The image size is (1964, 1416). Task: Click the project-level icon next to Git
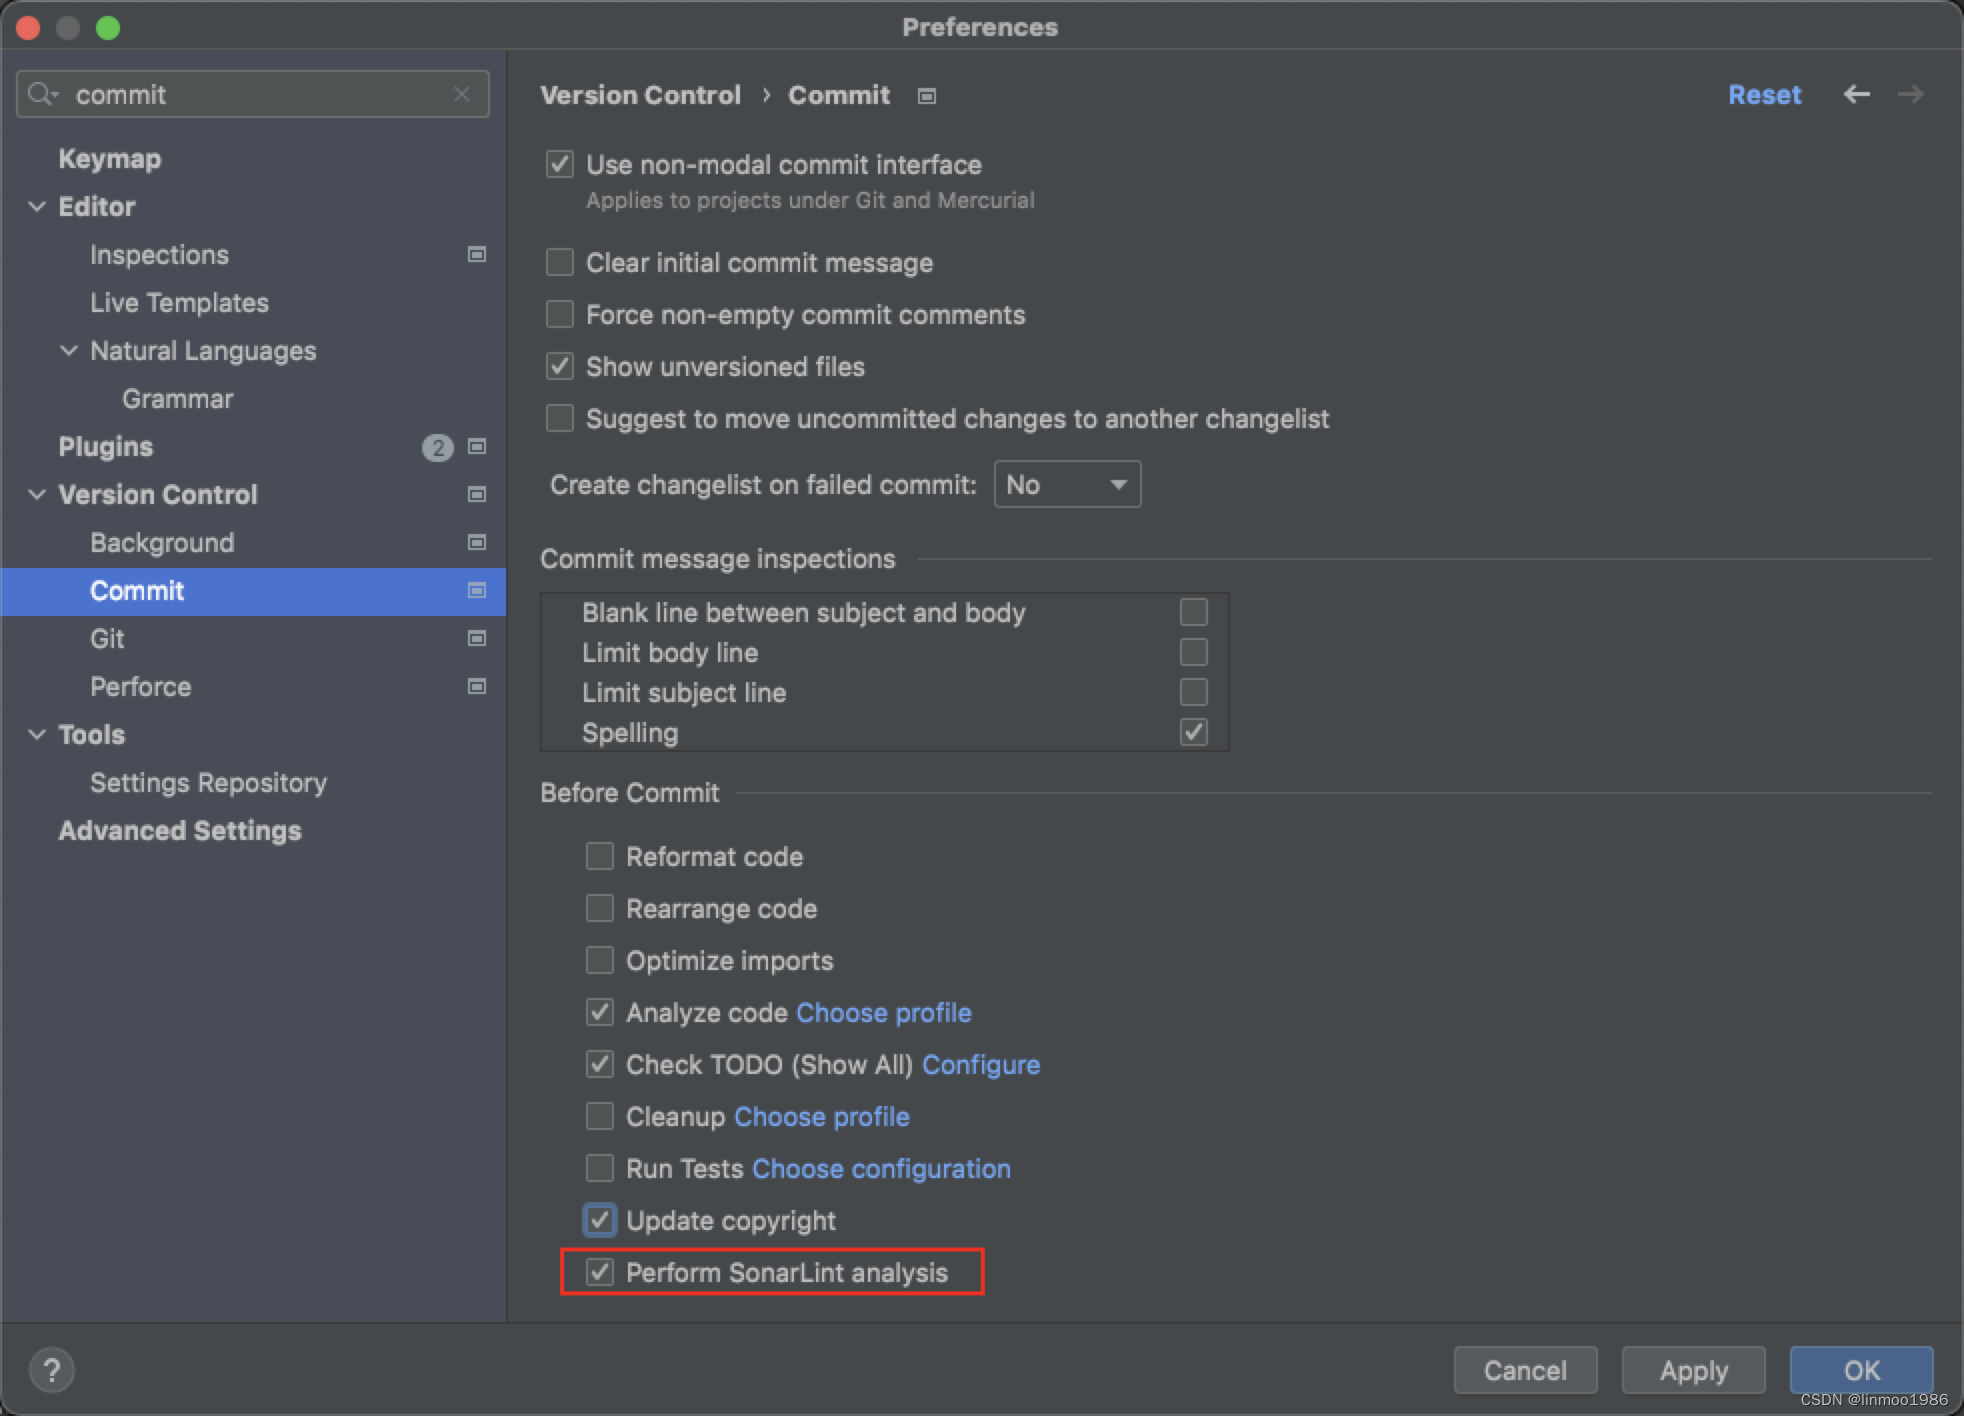[x=477, y=638]
